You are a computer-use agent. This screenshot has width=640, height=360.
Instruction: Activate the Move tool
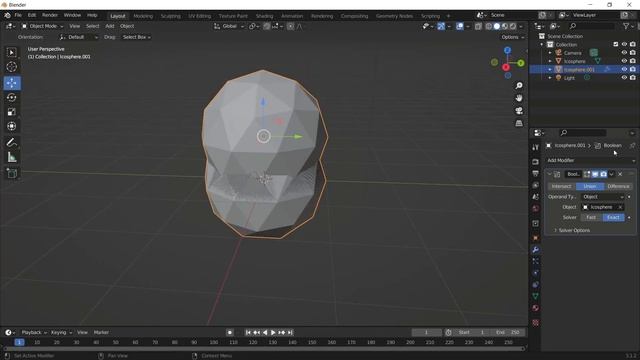point(11,83)
